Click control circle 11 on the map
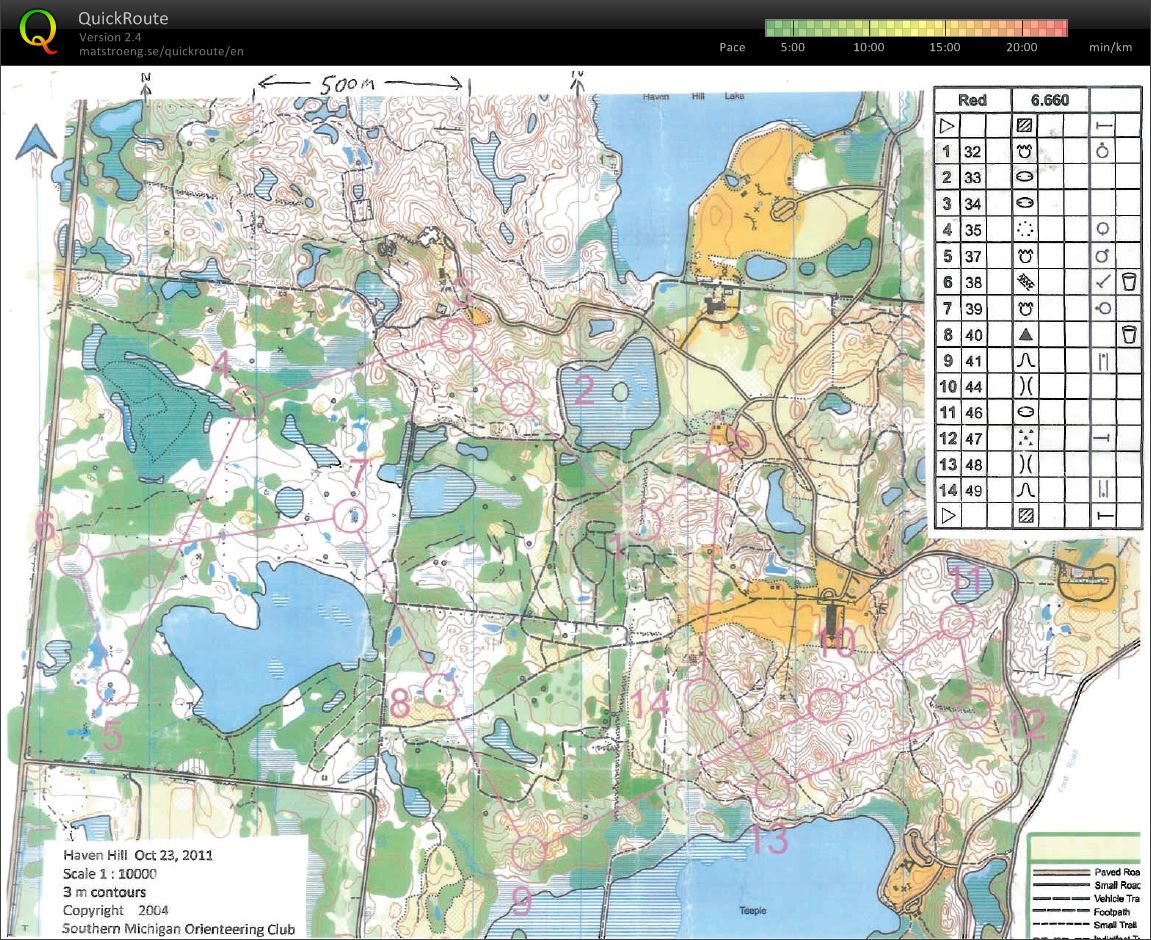This screenshot has width=1151, height=940. [957, 622]
